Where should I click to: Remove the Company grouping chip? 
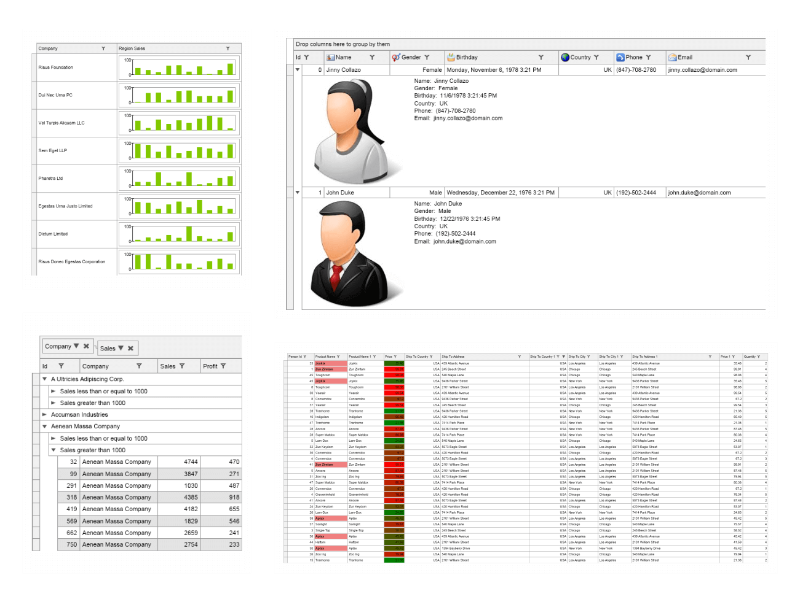pos(86,346)
